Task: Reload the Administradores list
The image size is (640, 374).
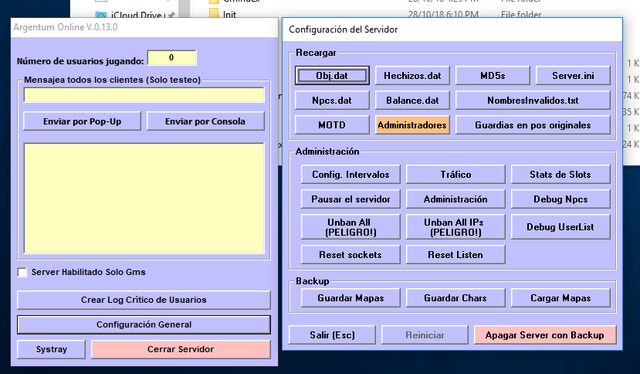Action: pyautogui.click(x=412, y=125)
